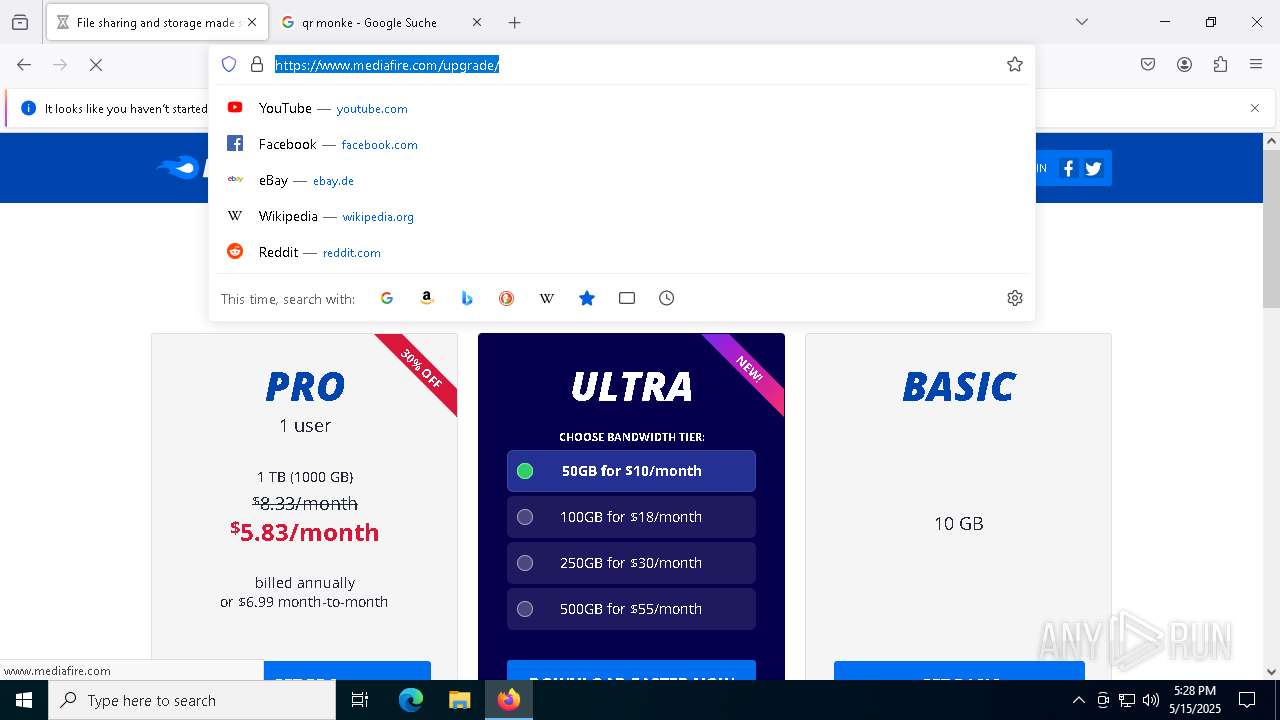Open Windows notification center

pyautogui.click(x=1247, y=700)
